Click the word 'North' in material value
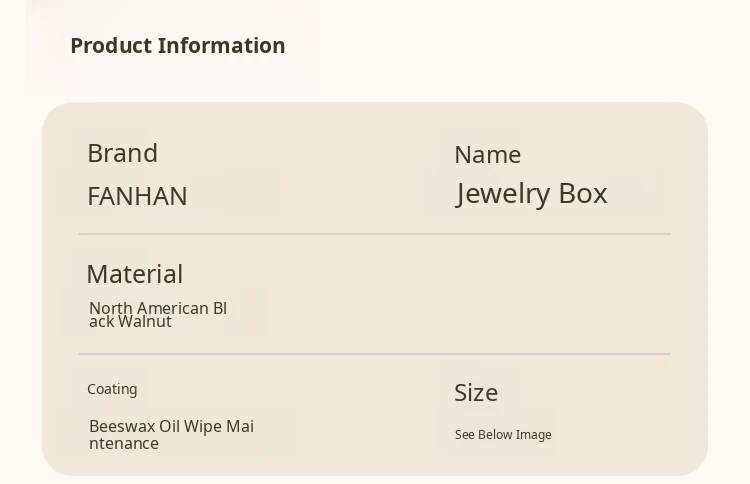This screenshot has height=484, width=750. point(111,308)
